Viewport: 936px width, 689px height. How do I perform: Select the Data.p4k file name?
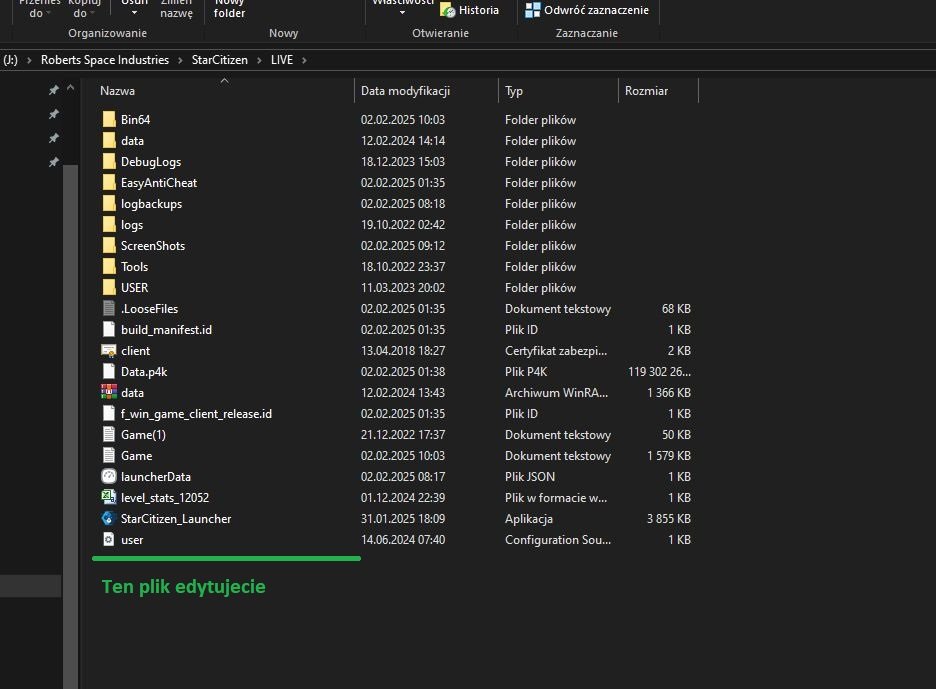pyautogui.click(x=144, y=372)
